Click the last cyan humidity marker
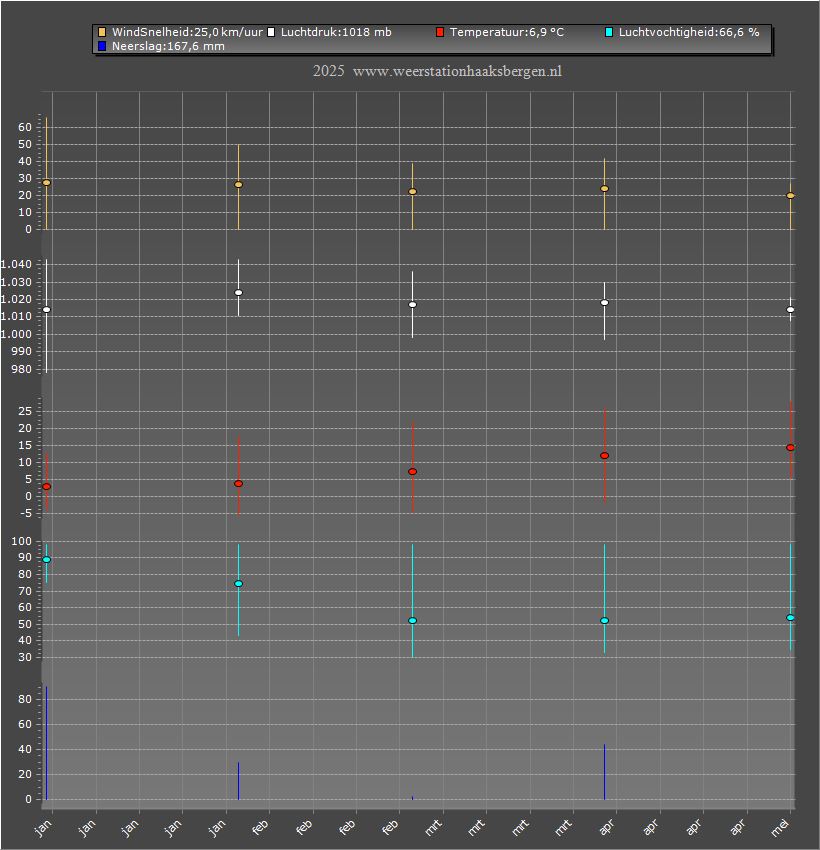The height and width of the screenshot is (850, 820). coord(790,617)
